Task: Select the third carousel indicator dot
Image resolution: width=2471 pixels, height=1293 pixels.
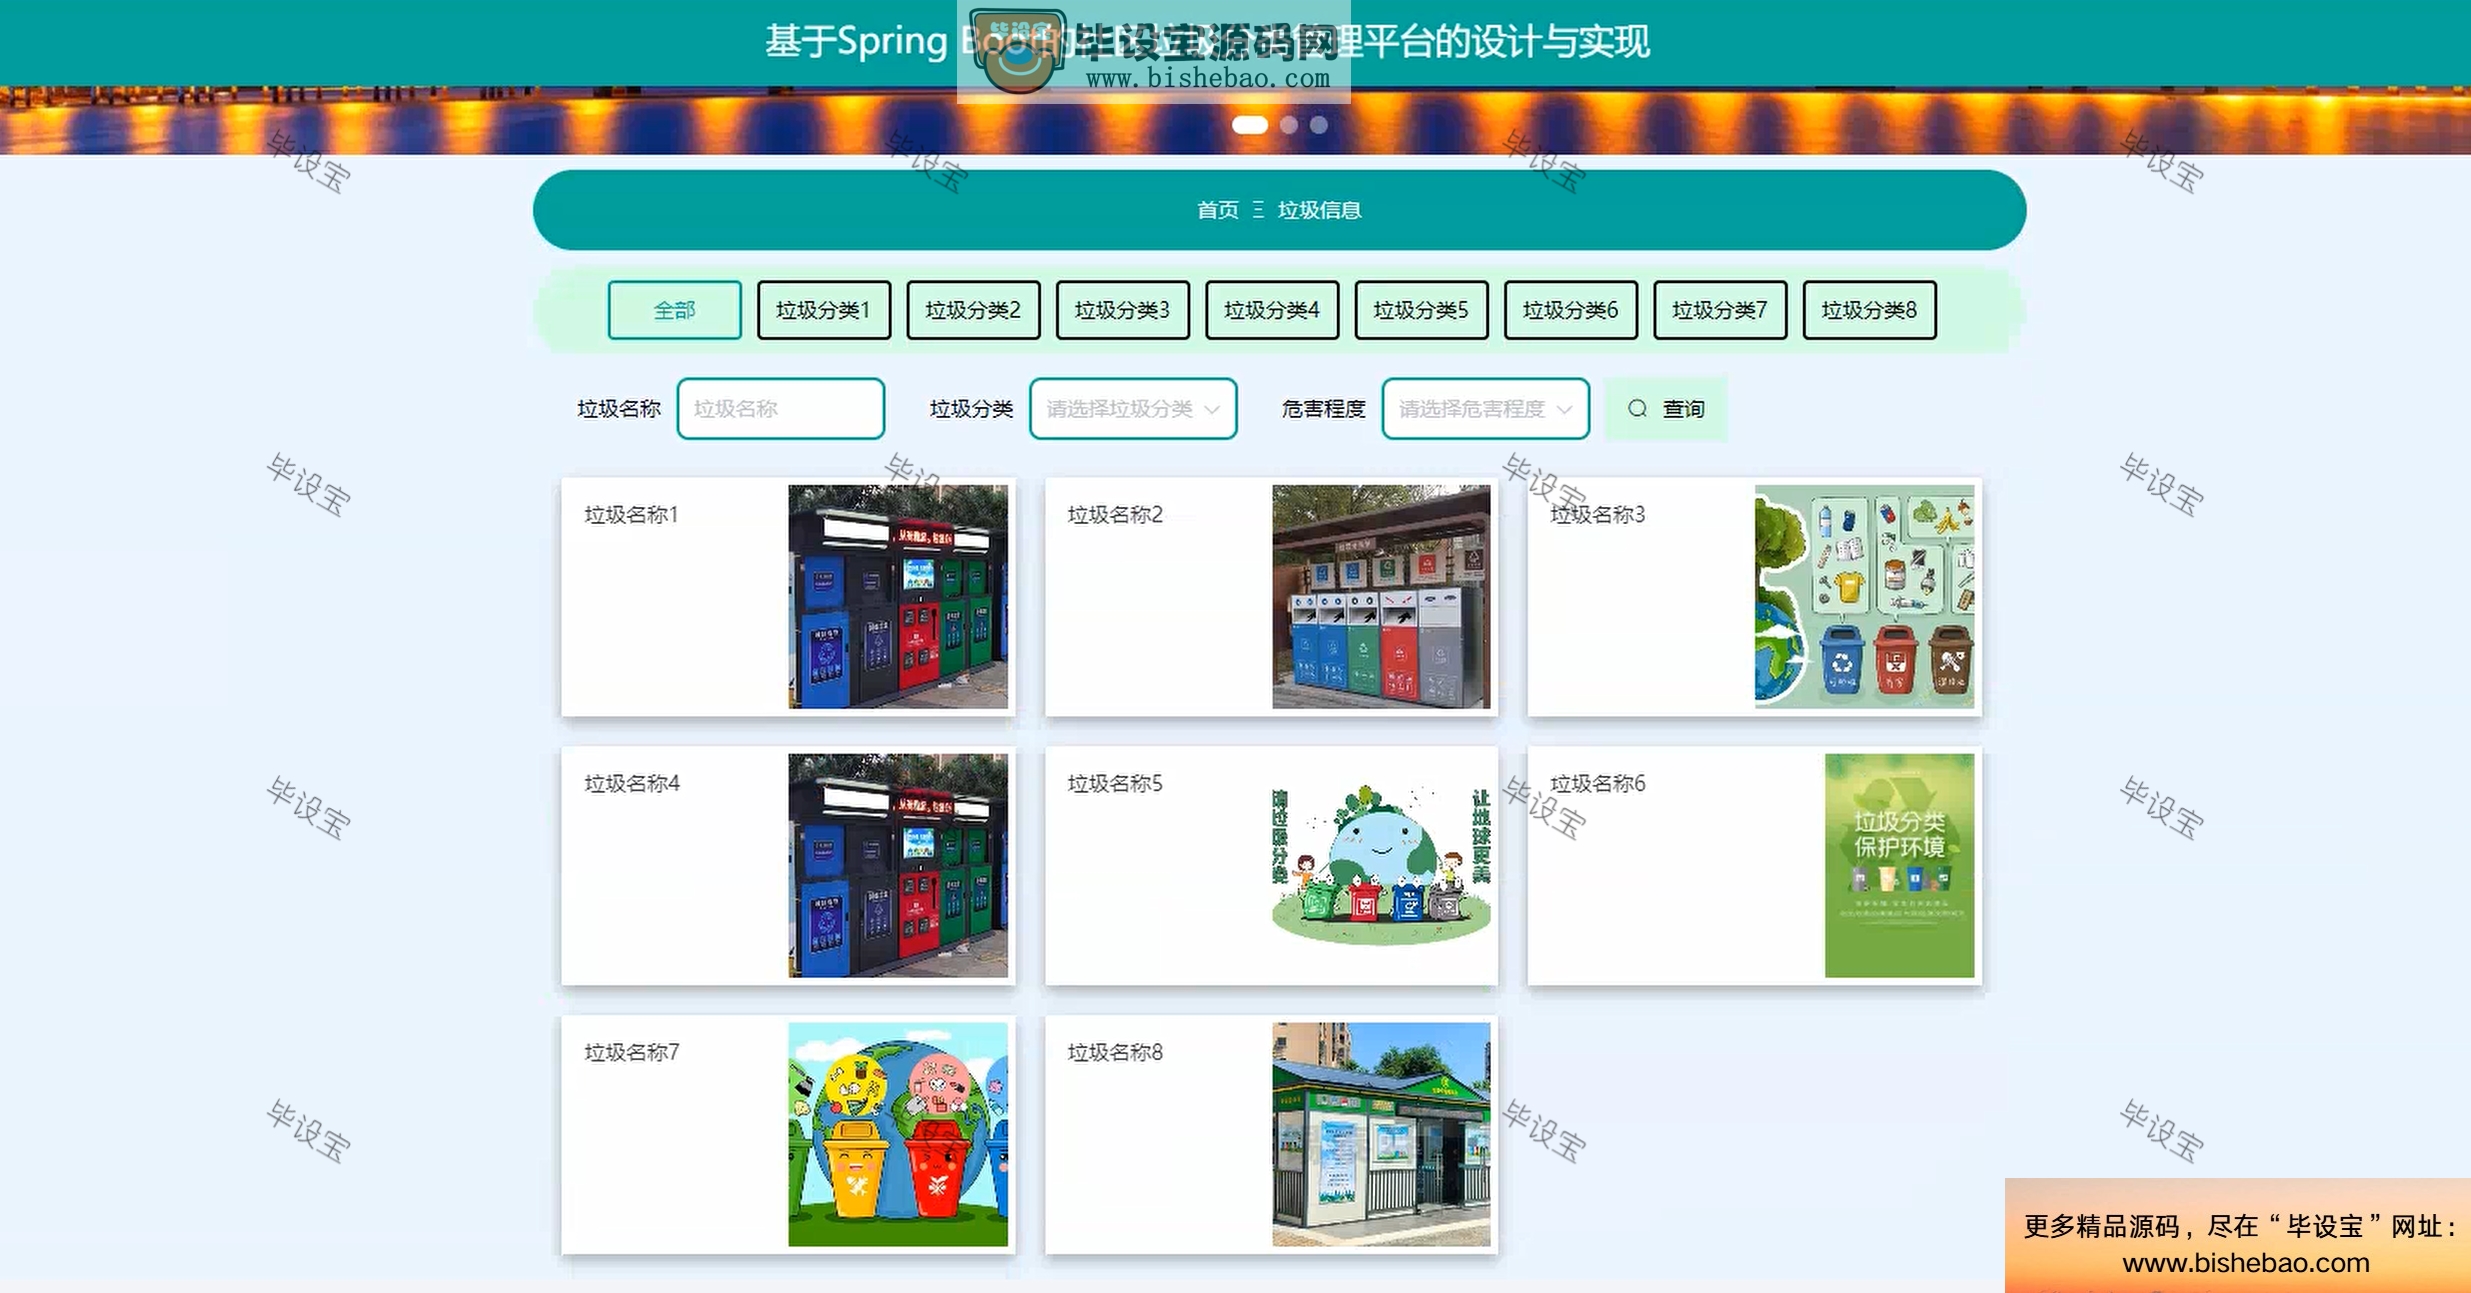Action: pyautogui.click(x=1319, y=125)
